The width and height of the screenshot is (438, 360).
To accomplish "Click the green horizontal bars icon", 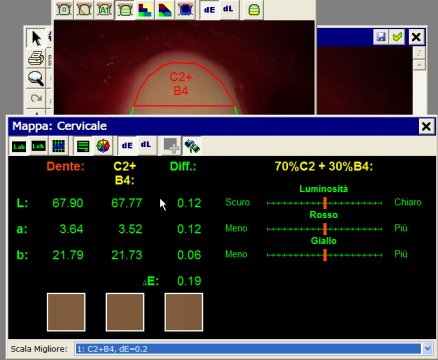I will pos(83,146).
